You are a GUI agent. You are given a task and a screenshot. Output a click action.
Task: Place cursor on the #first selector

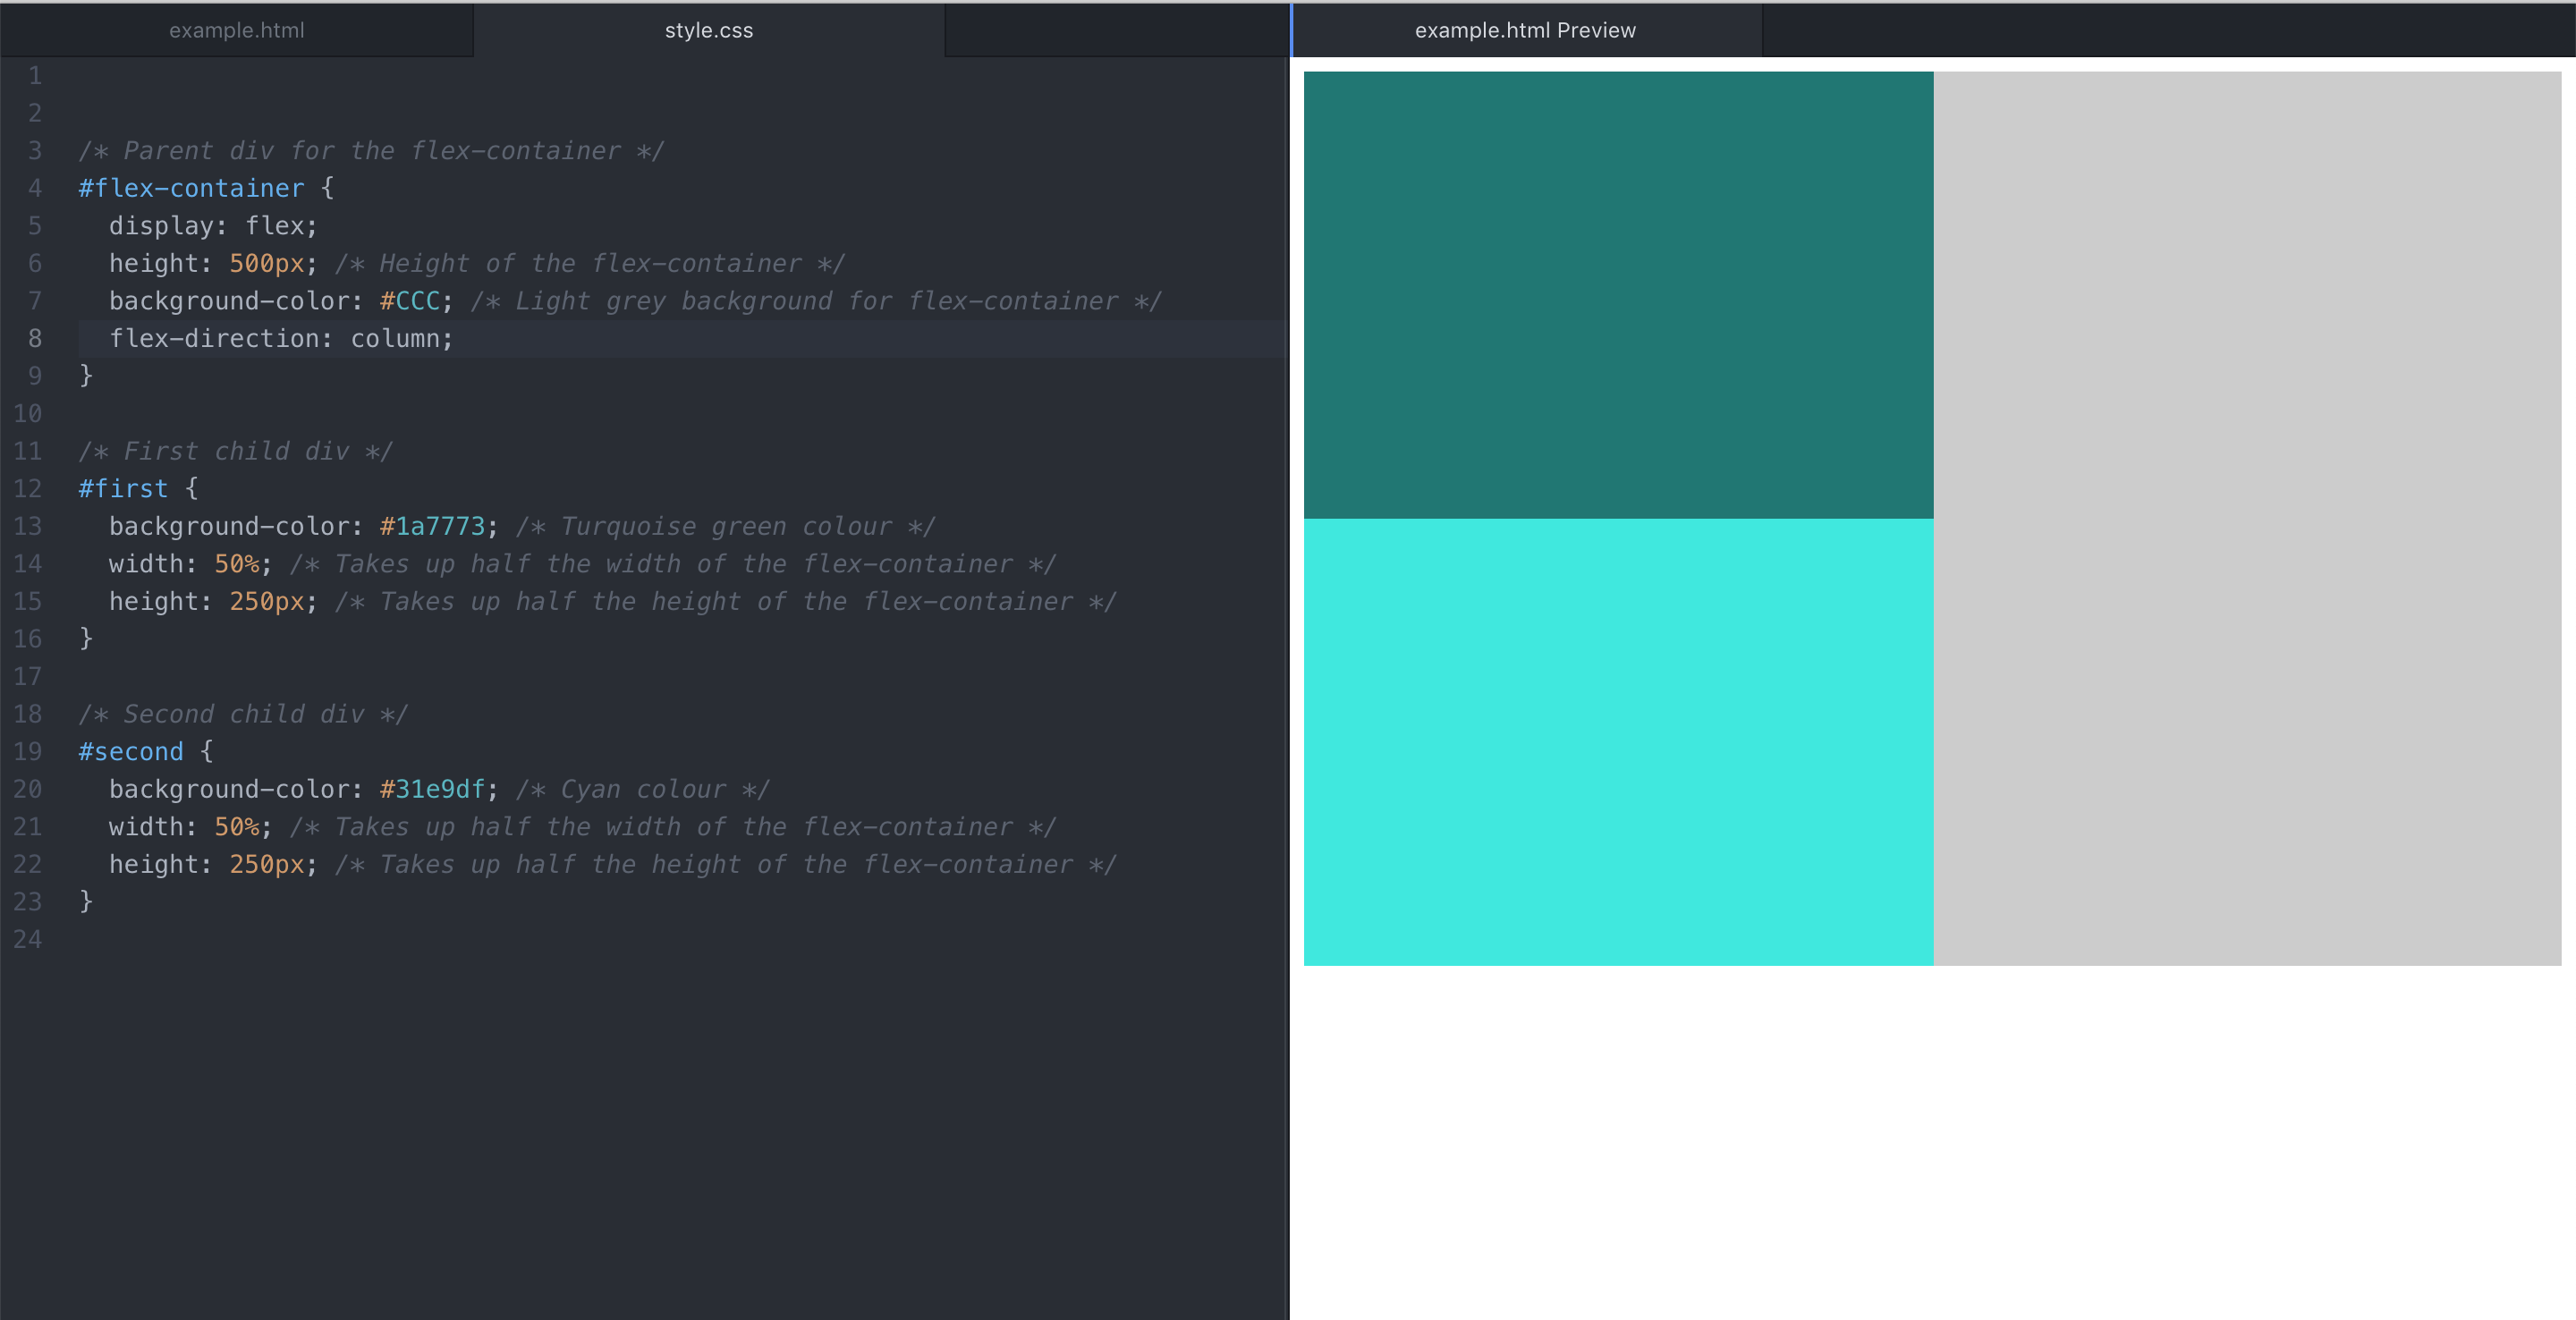(x=123, y=488)
